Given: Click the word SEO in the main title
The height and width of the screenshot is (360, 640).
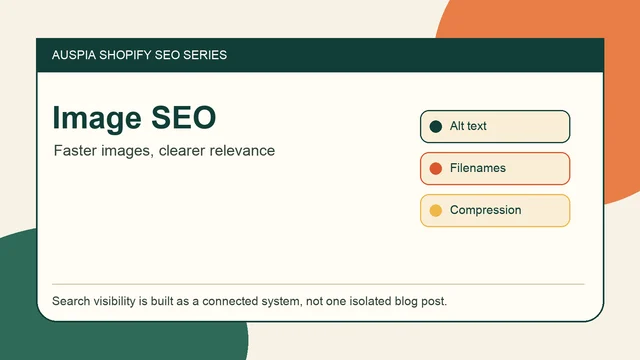Looking at the screenshot, I should [183, 118].
